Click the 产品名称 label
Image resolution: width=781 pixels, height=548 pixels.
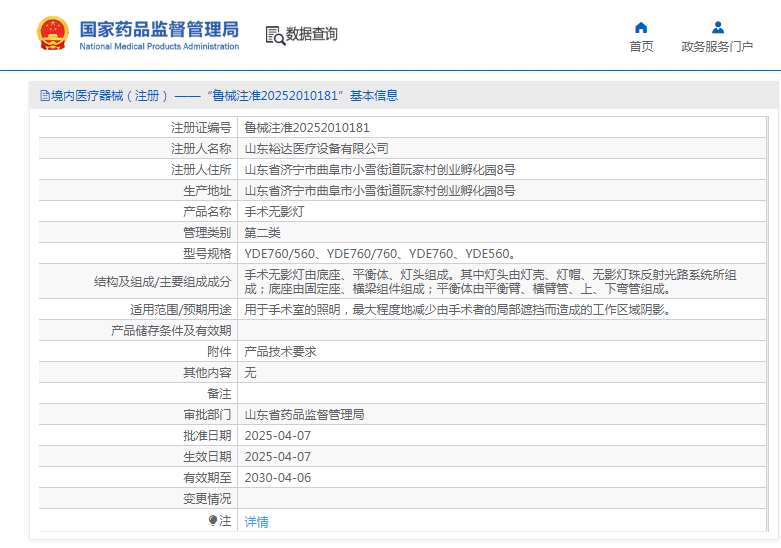click(207, 212)
